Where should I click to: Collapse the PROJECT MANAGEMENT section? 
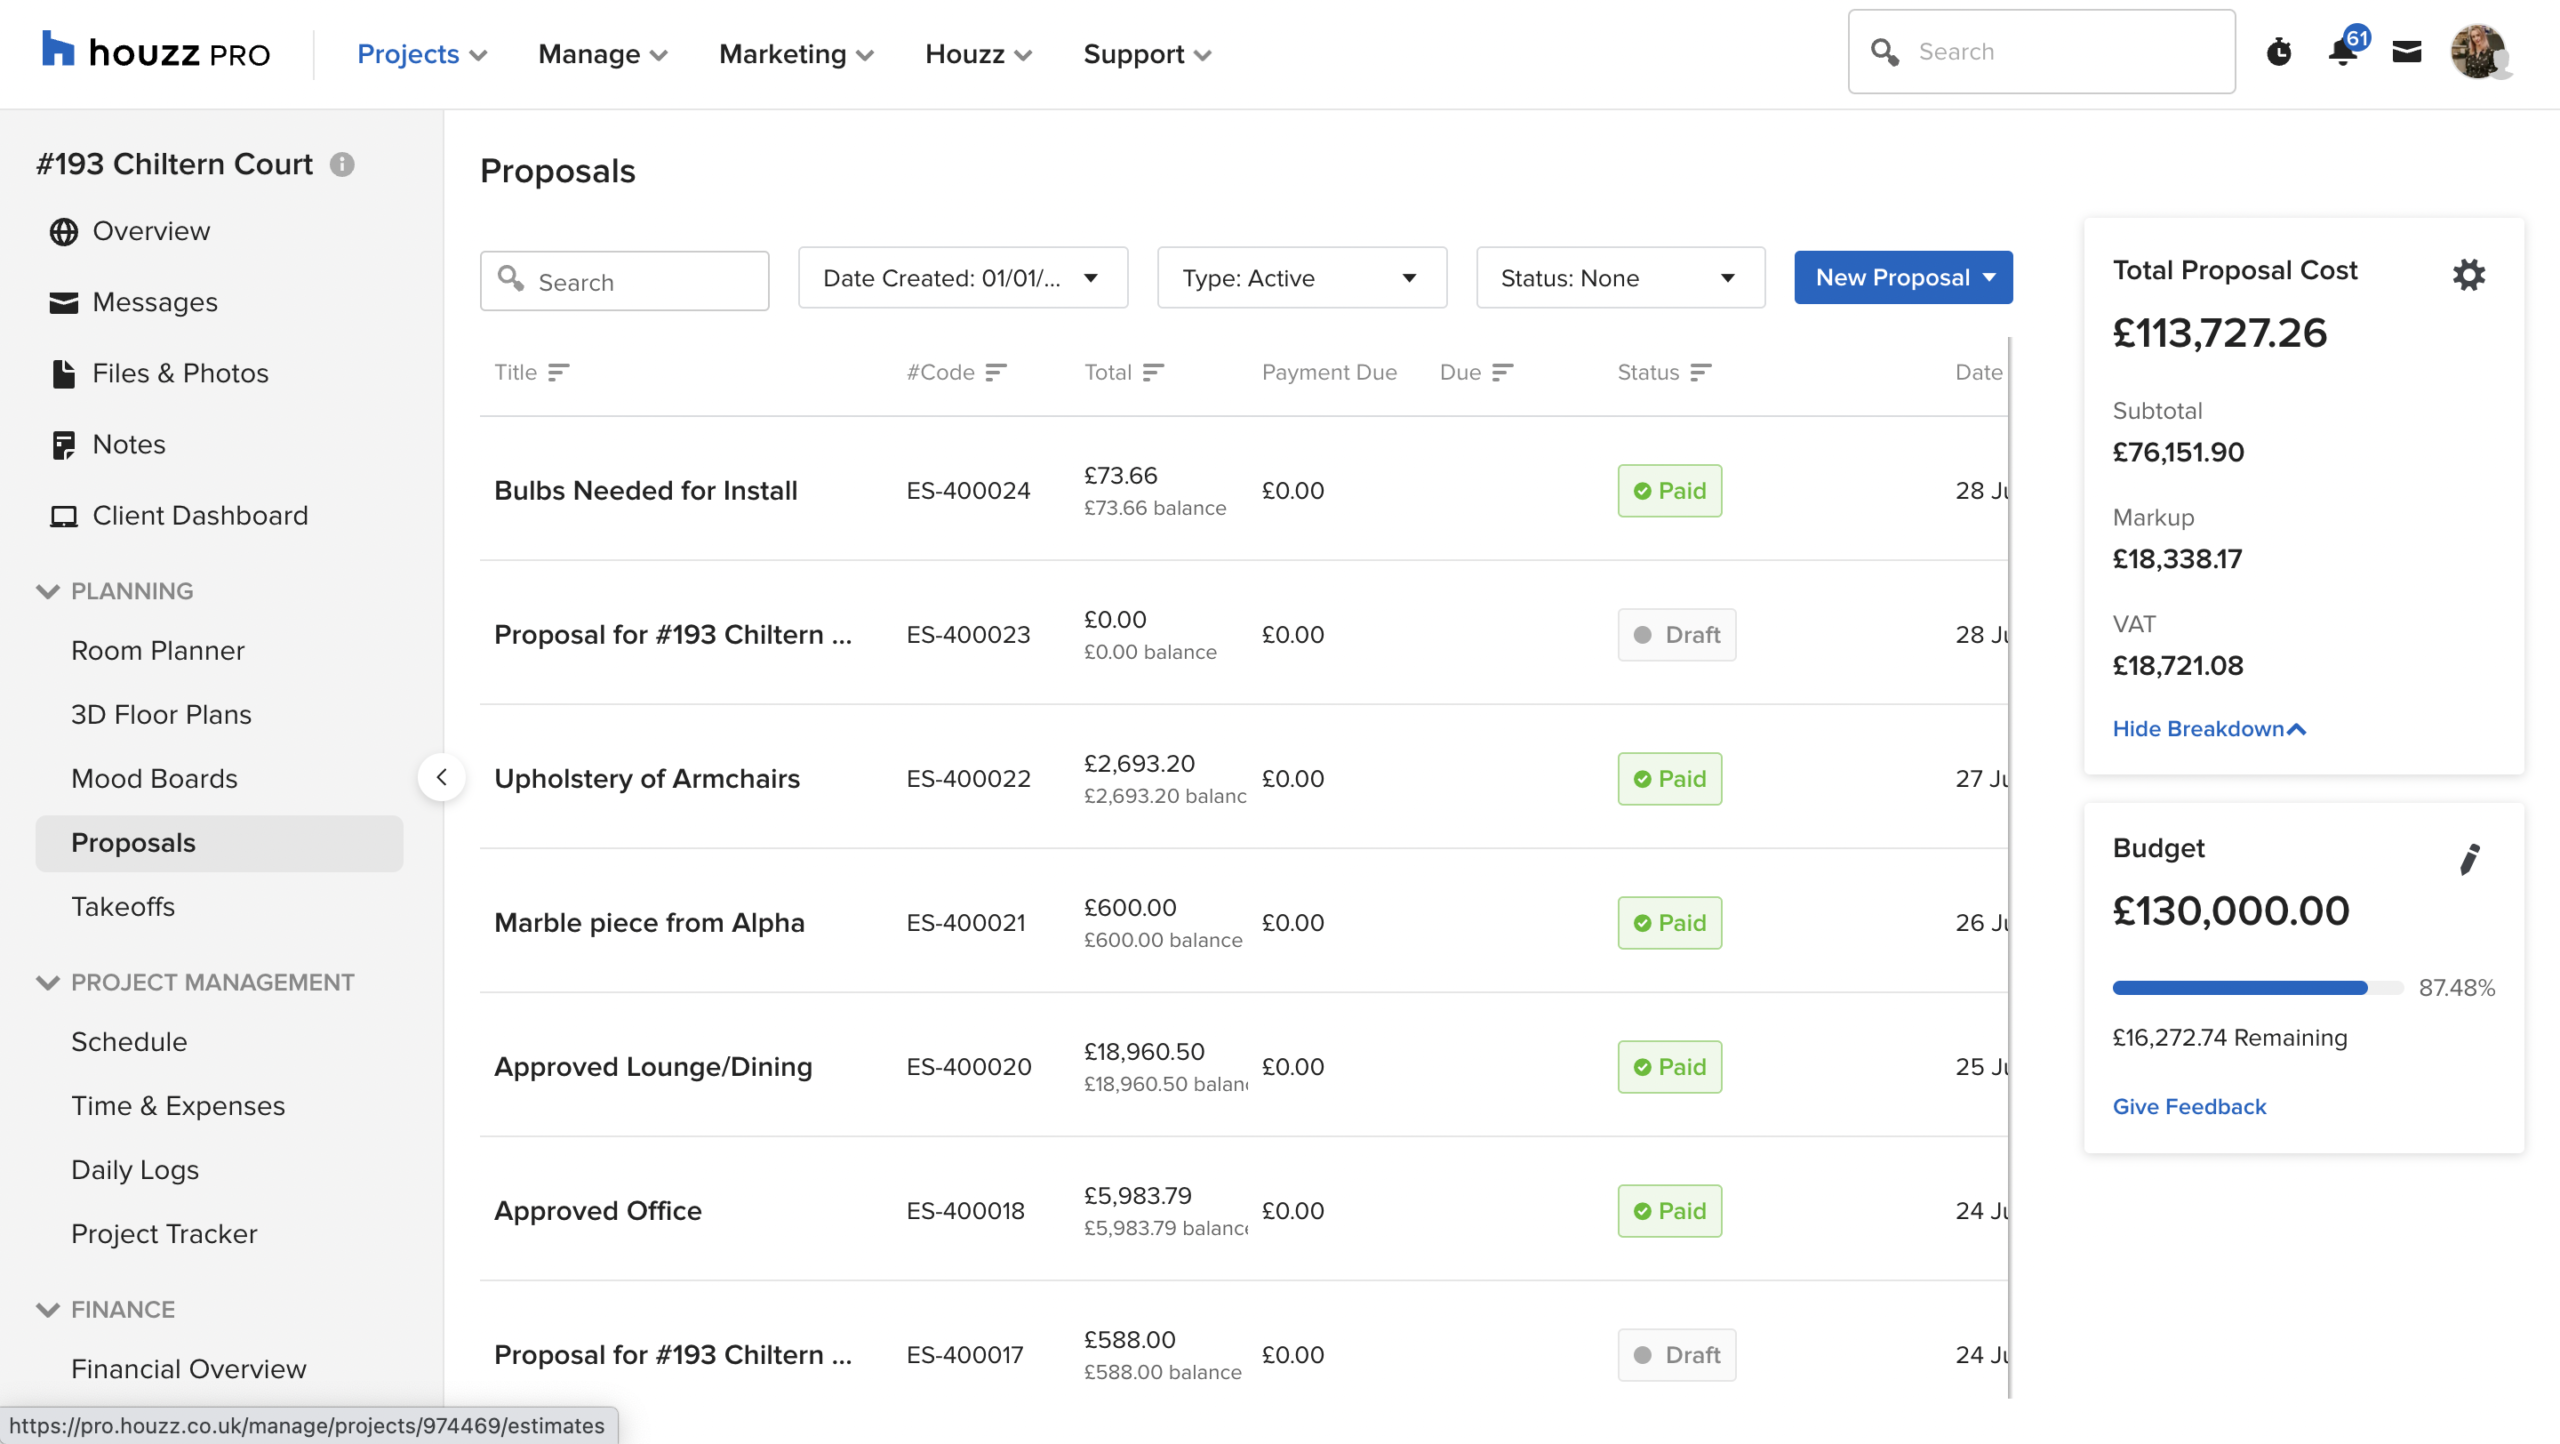click(47, 982)
